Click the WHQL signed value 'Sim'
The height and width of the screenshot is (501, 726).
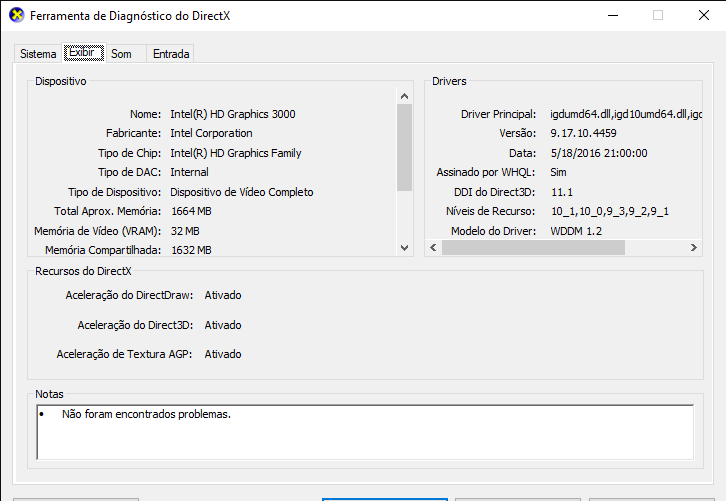click(558, 172)
